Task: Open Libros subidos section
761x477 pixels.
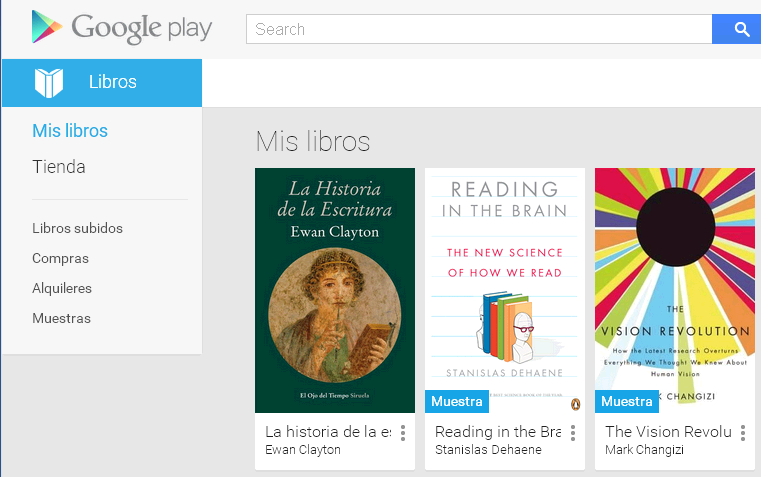Action: click(77, 228)
